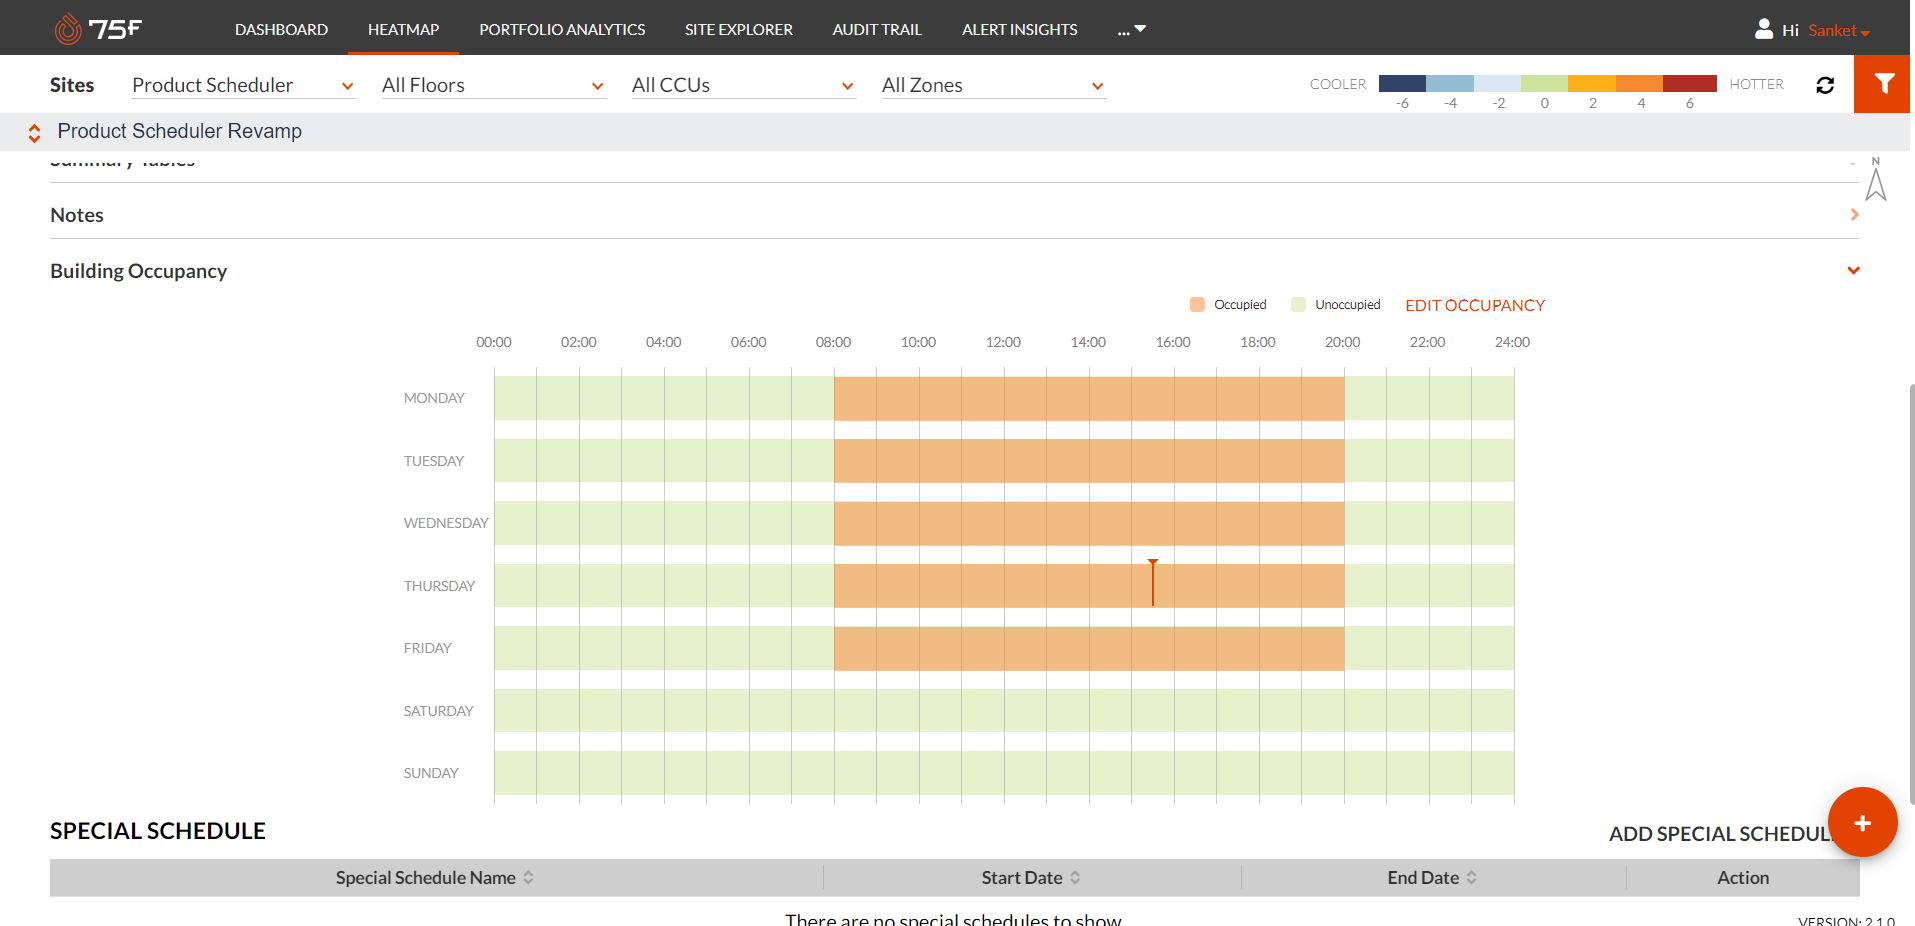This screenshot has width=1915, height=926.
Task: Click the refresh heatmap icon
Action: (1825, 85)
